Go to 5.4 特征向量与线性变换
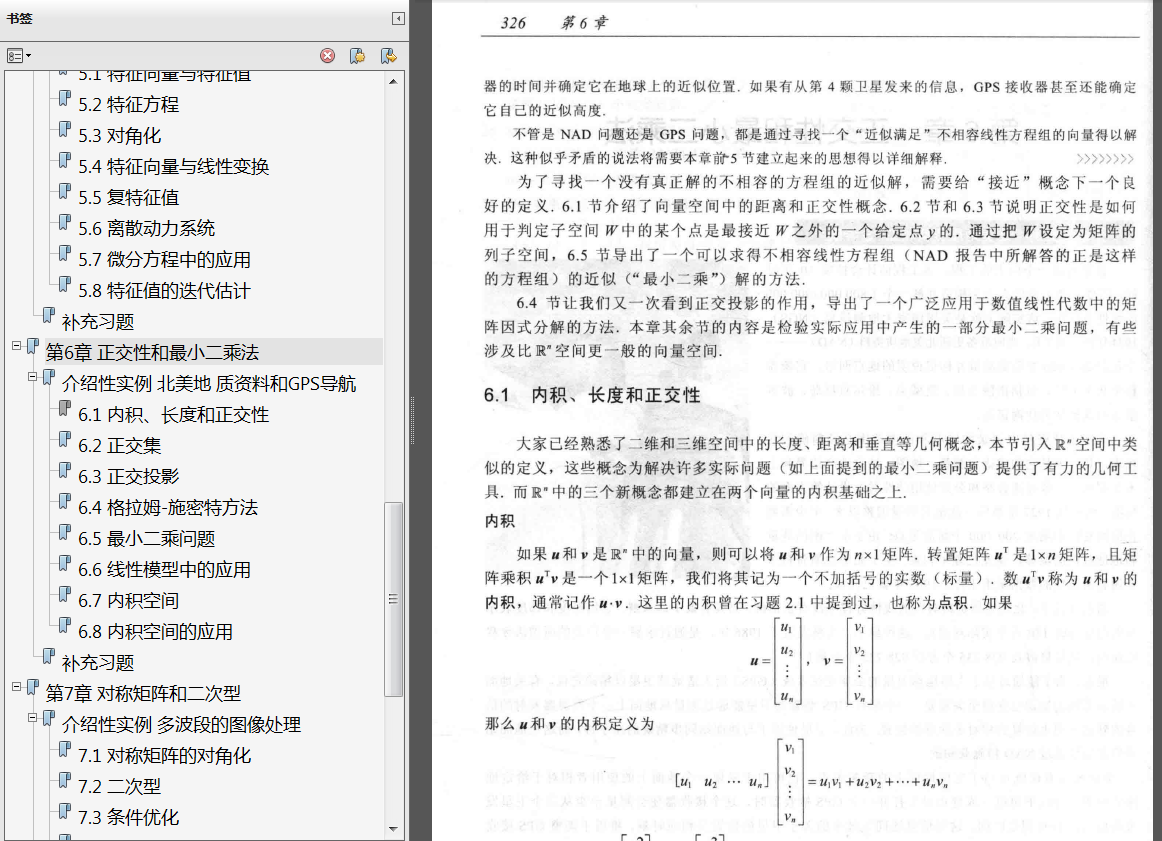 pos(173,167)
